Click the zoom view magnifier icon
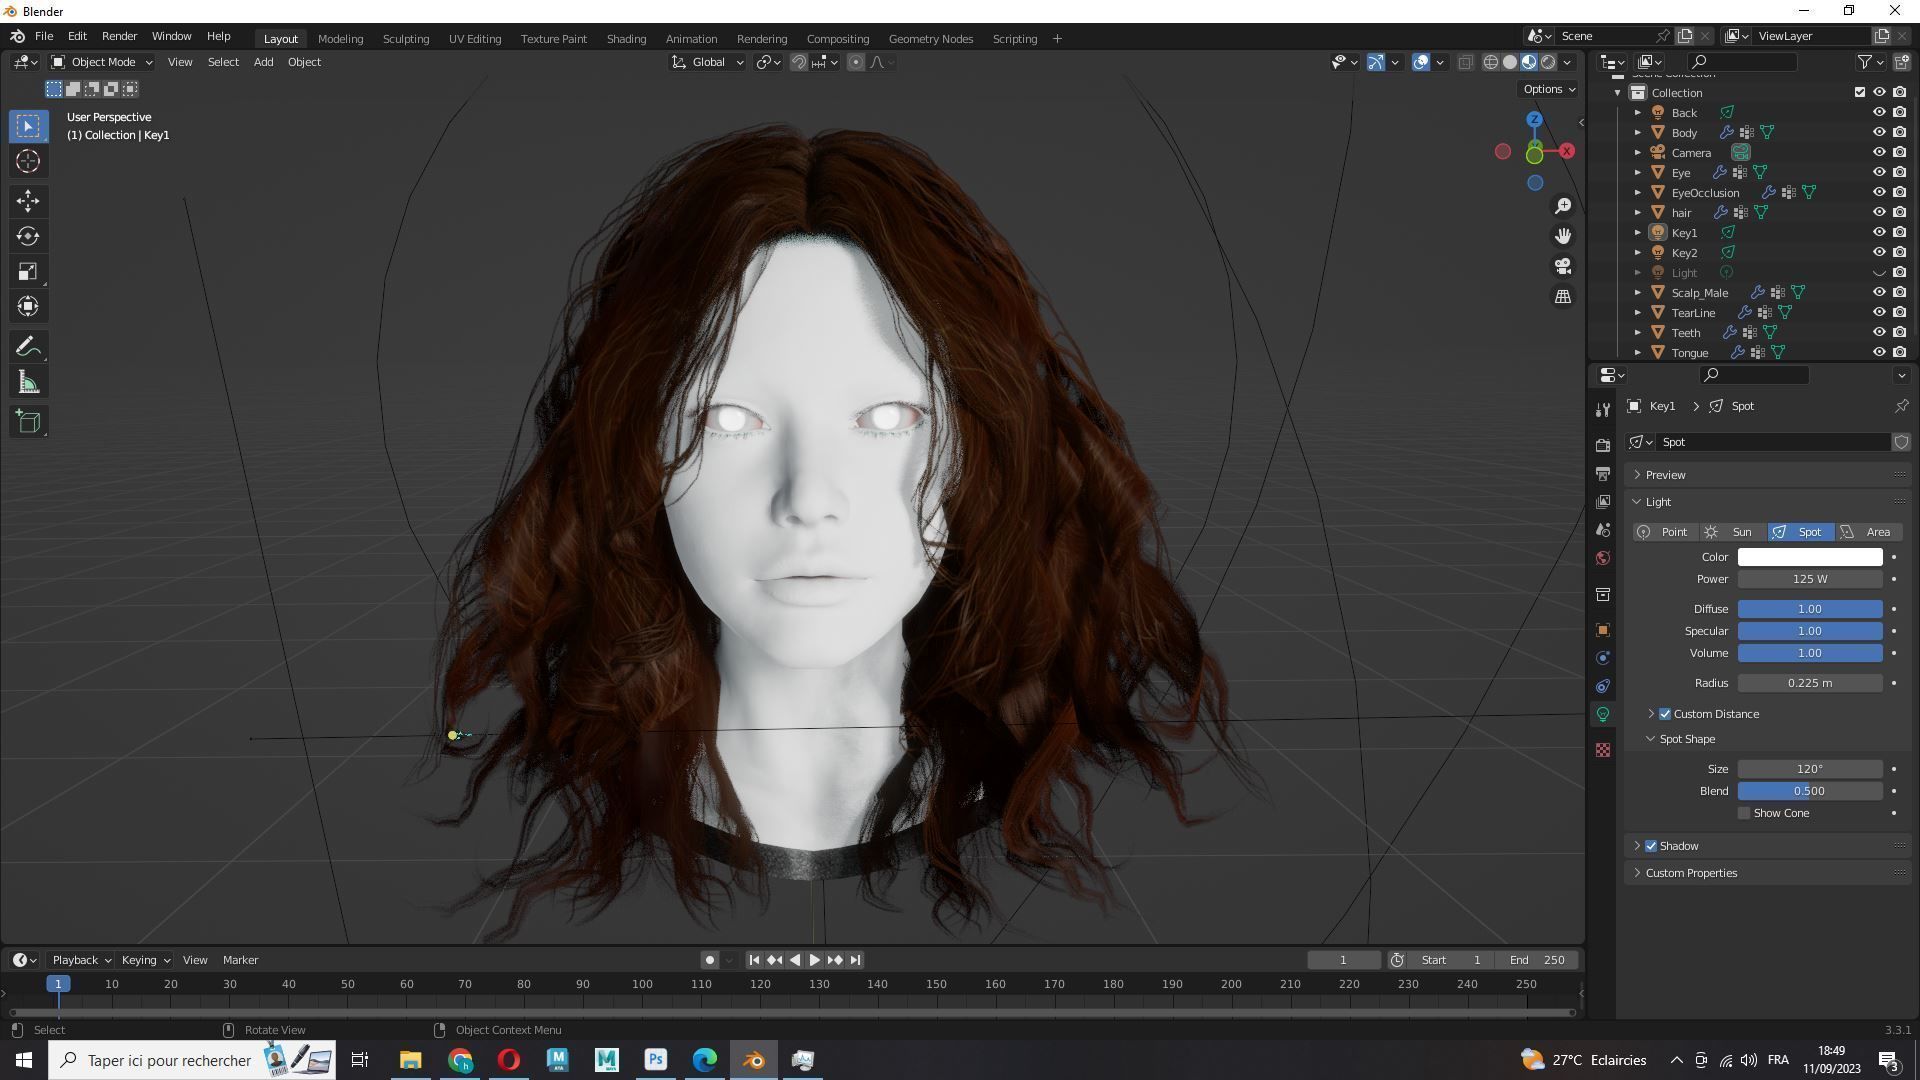Image resolution: width=1920 pixels, height=1080 pixels. [x=1563, y=206]
